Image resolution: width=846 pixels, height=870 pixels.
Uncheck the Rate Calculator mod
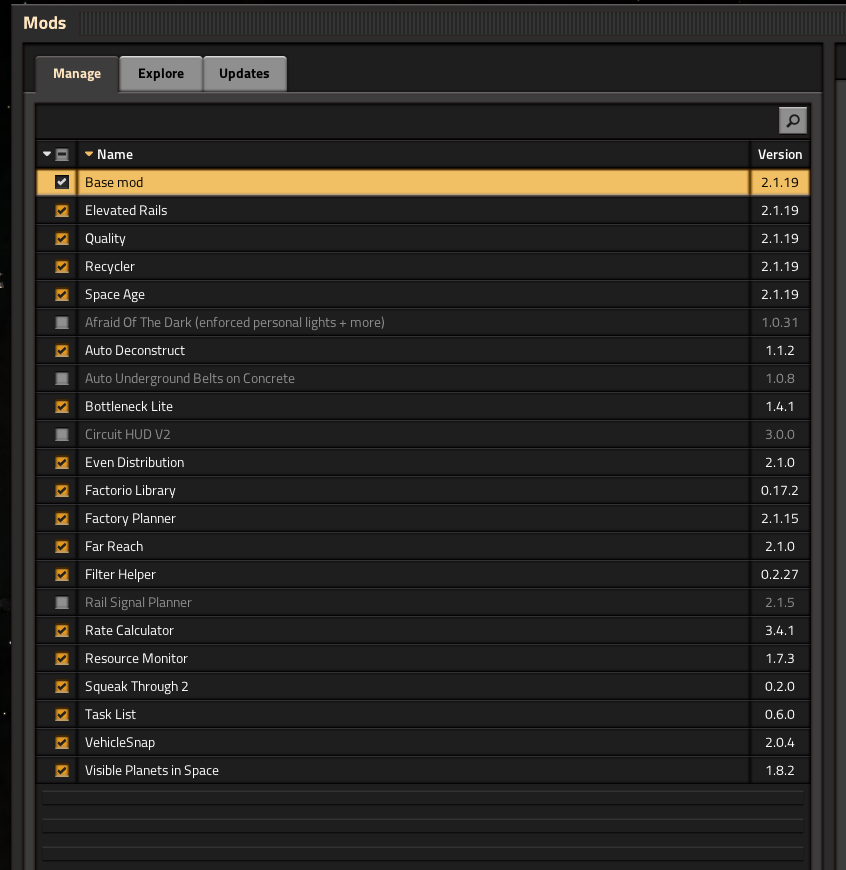pos(62,630)
